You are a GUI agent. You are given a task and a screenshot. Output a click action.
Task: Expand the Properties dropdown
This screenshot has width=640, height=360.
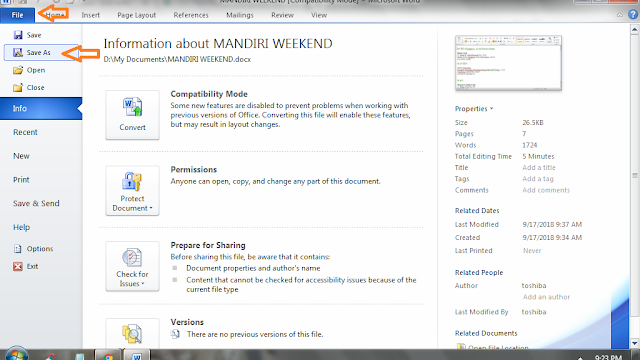pyautogui.click(x=474, y=109)
